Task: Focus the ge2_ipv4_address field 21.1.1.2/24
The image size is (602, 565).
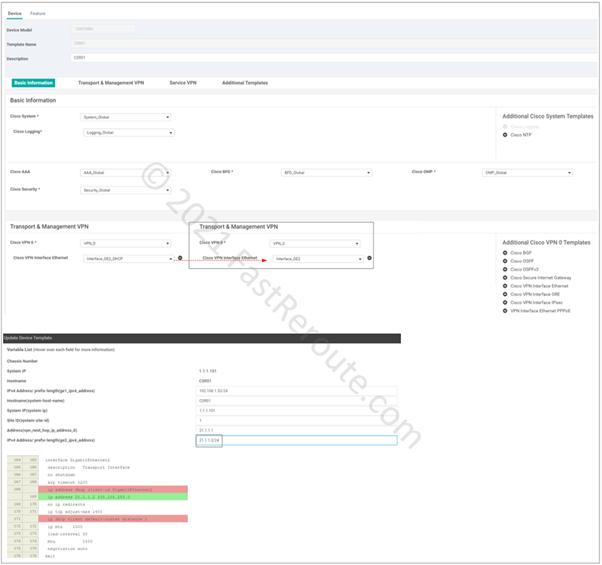Action: pyautogui.click(x=296, y=440)
